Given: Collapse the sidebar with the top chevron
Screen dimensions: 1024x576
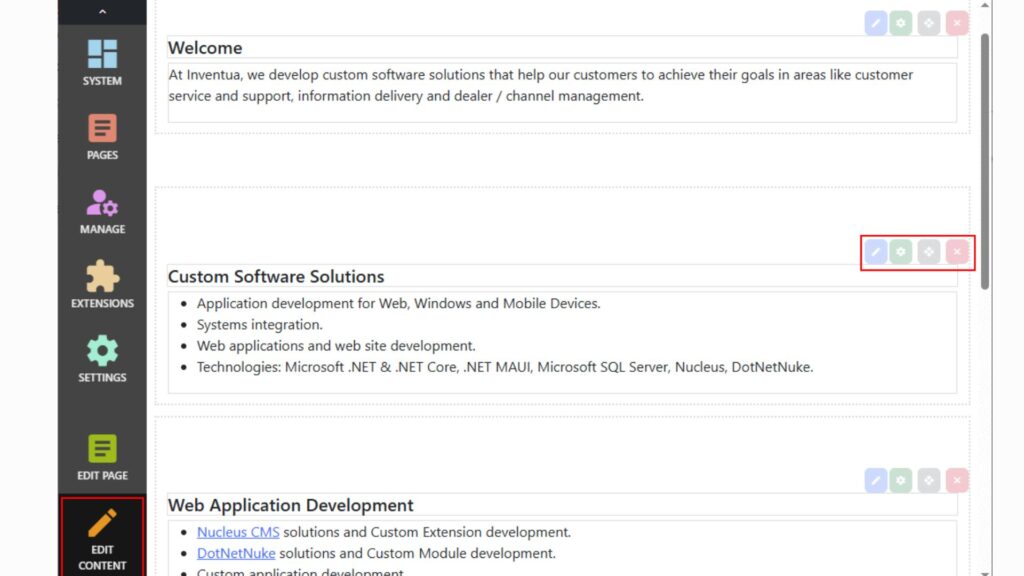Looking at the screenshot, I should pyautogui.click(x=102, y=12).
